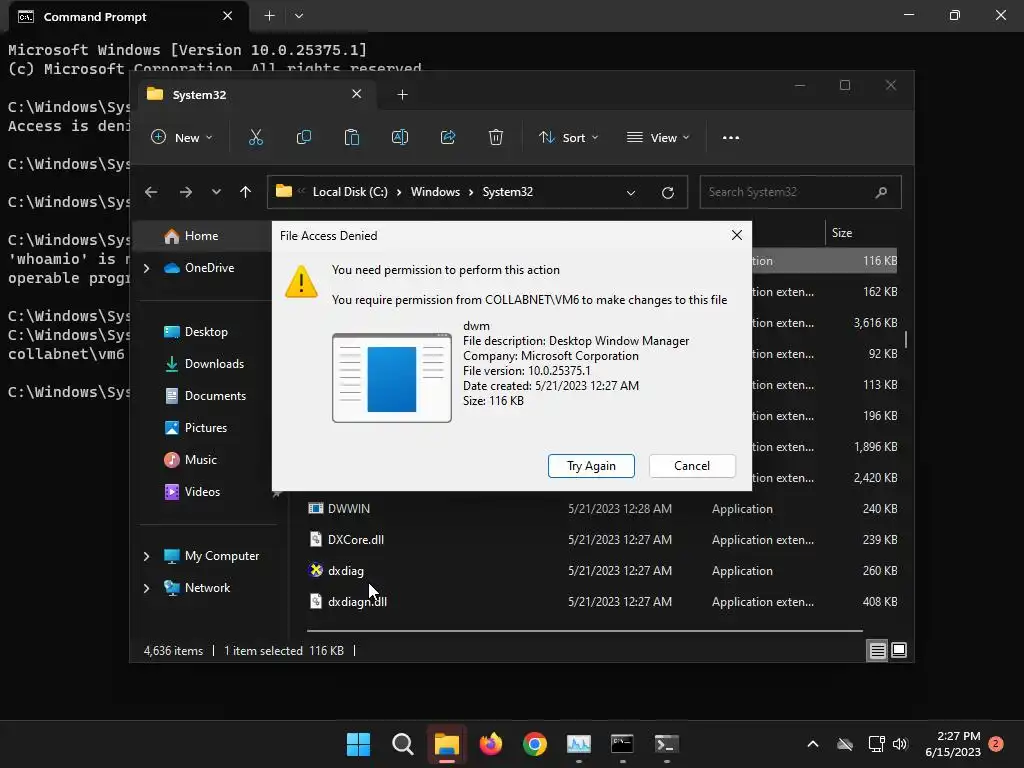Open the Sort dropdown in Explorer
This screenshot has height=768, width=1024.
[568, 138]
